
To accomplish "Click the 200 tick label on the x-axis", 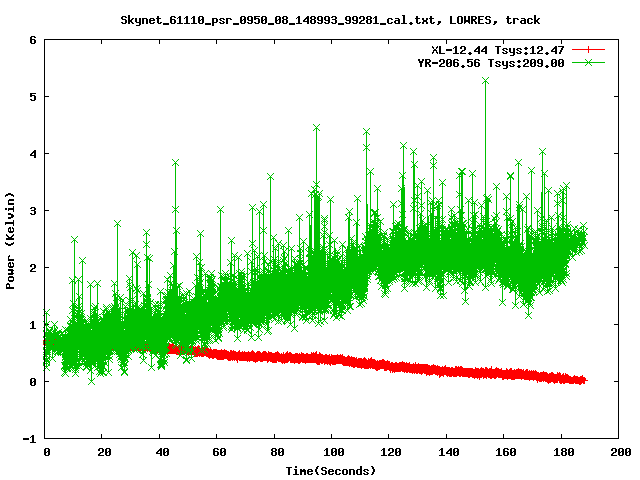I will pos(618,453).
